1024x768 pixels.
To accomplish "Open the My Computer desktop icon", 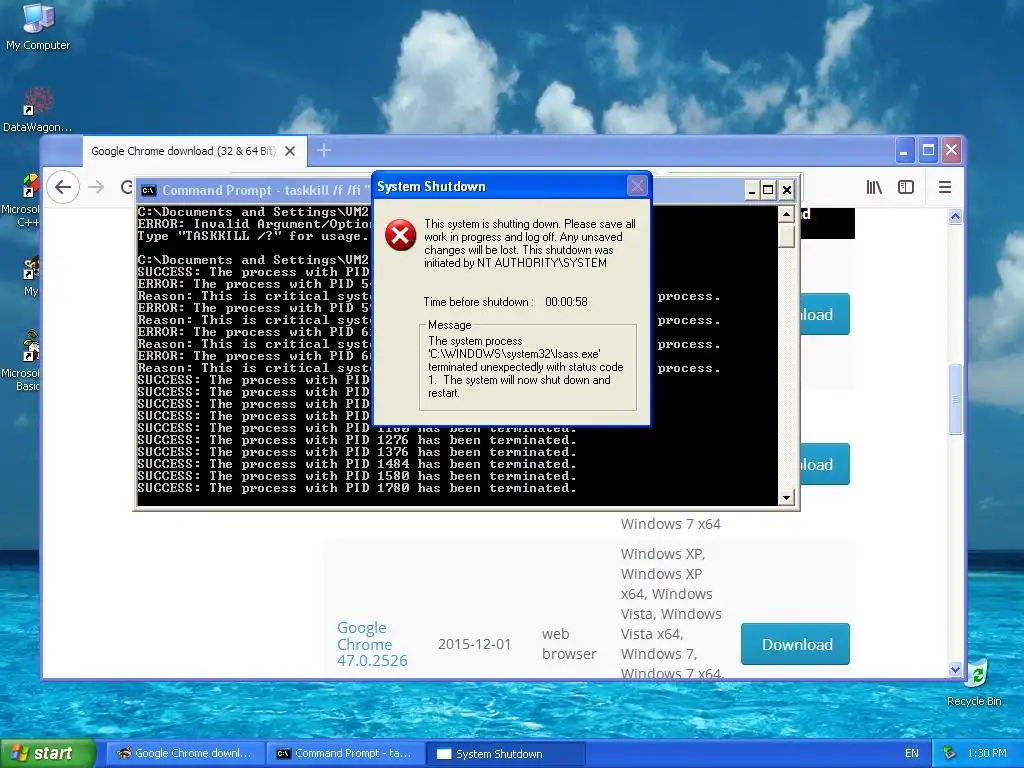I will point(38,26).
